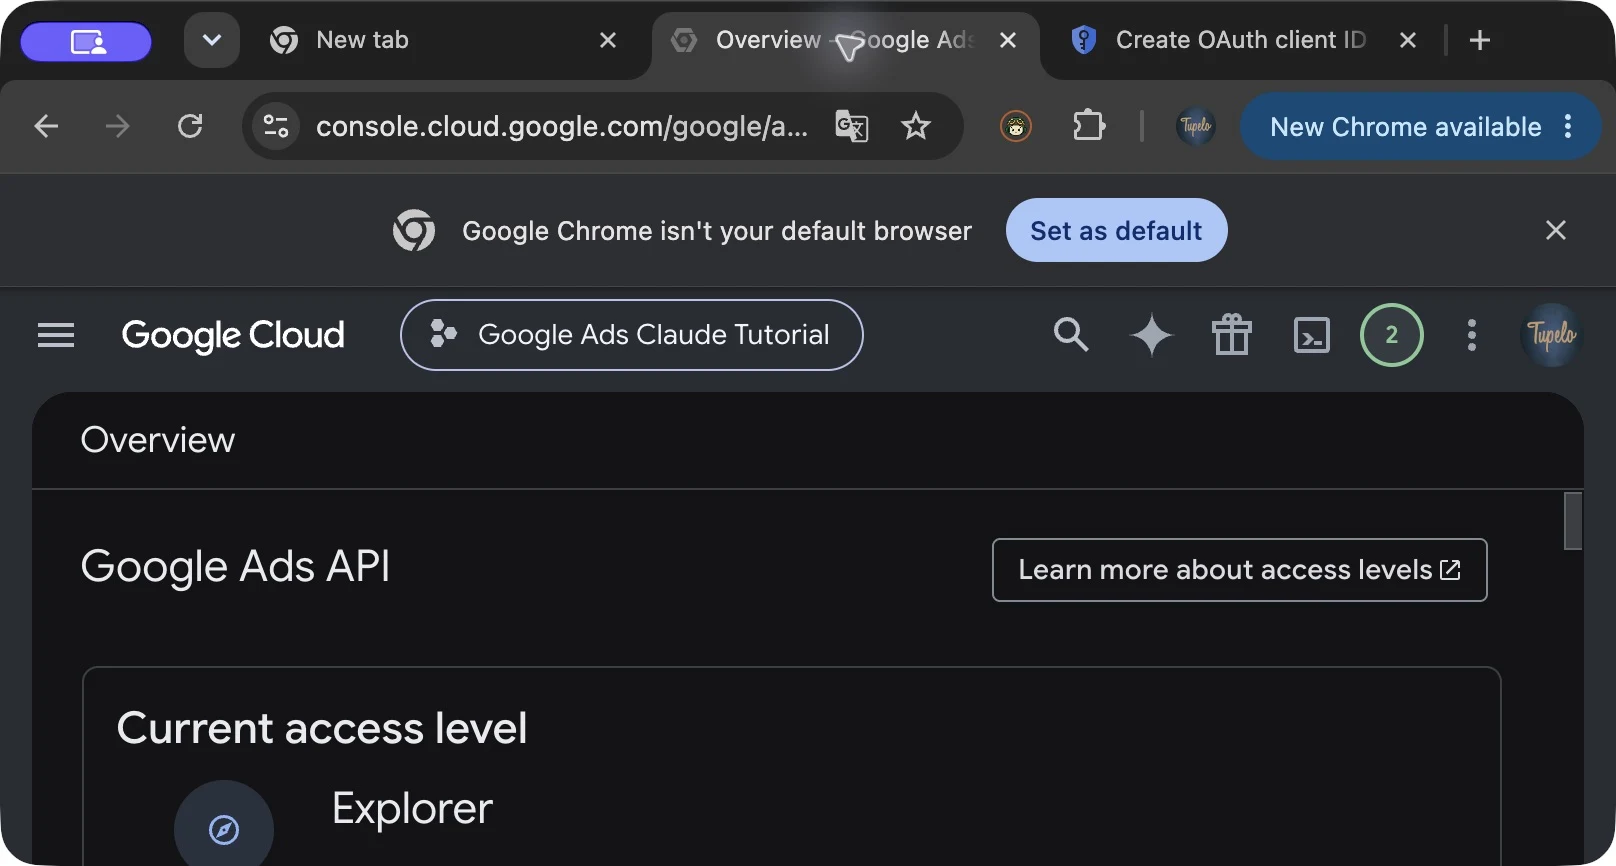This screenshot has width=1616, height=866.
Task: Go back to the previous page
Action: click(46, 126)
